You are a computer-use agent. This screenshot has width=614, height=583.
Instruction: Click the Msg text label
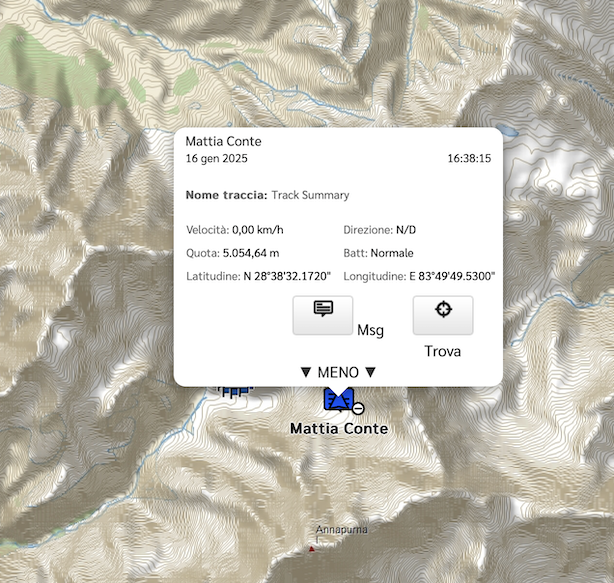point(370,330)
